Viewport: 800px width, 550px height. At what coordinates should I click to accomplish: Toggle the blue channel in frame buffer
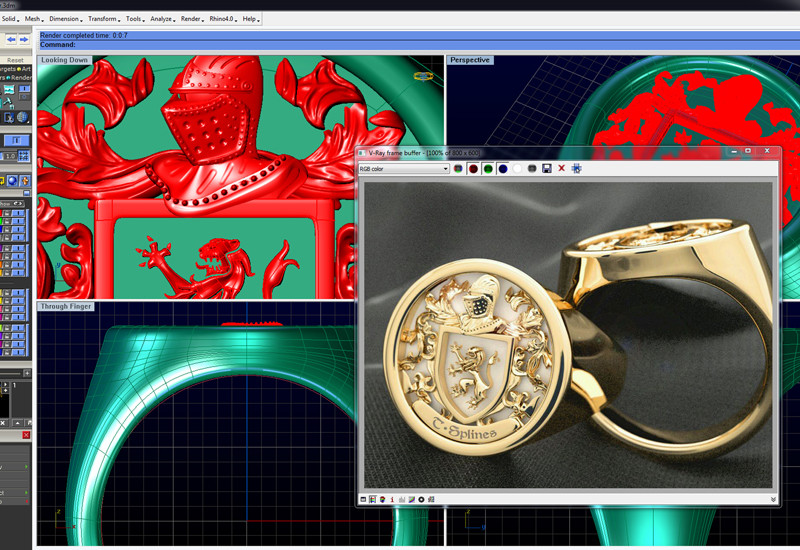click(x=503, y=169)
